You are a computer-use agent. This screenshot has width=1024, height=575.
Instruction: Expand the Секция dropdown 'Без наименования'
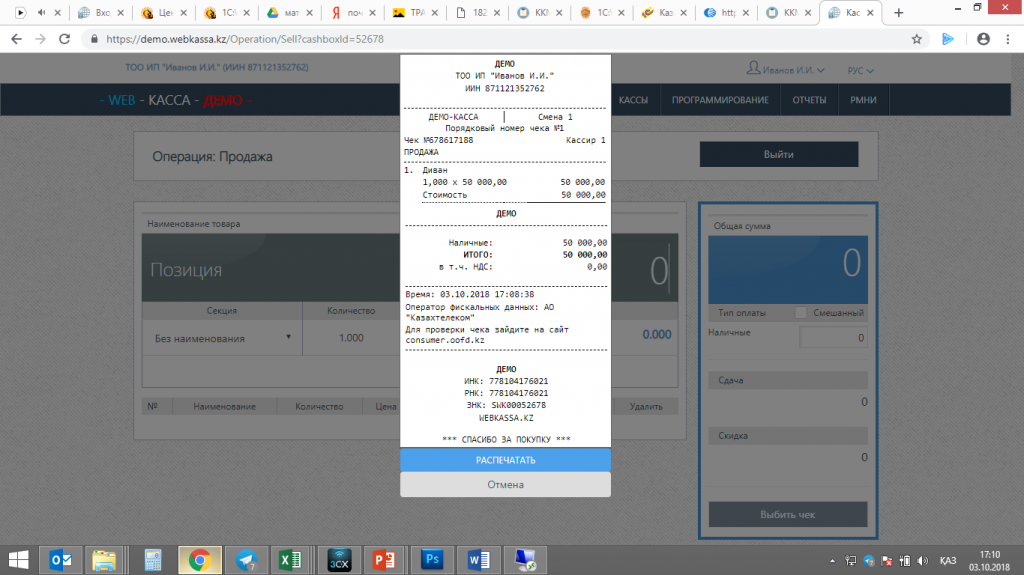220,338
